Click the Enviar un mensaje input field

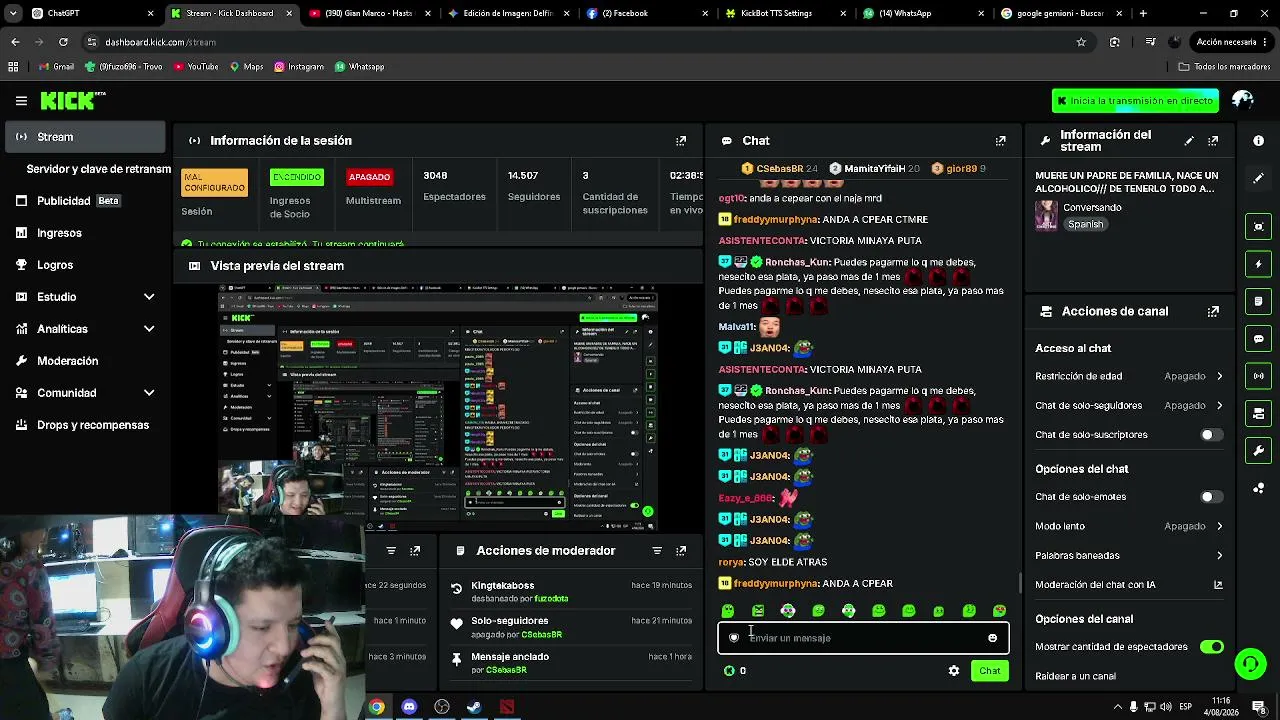click(x=863, y=638)
